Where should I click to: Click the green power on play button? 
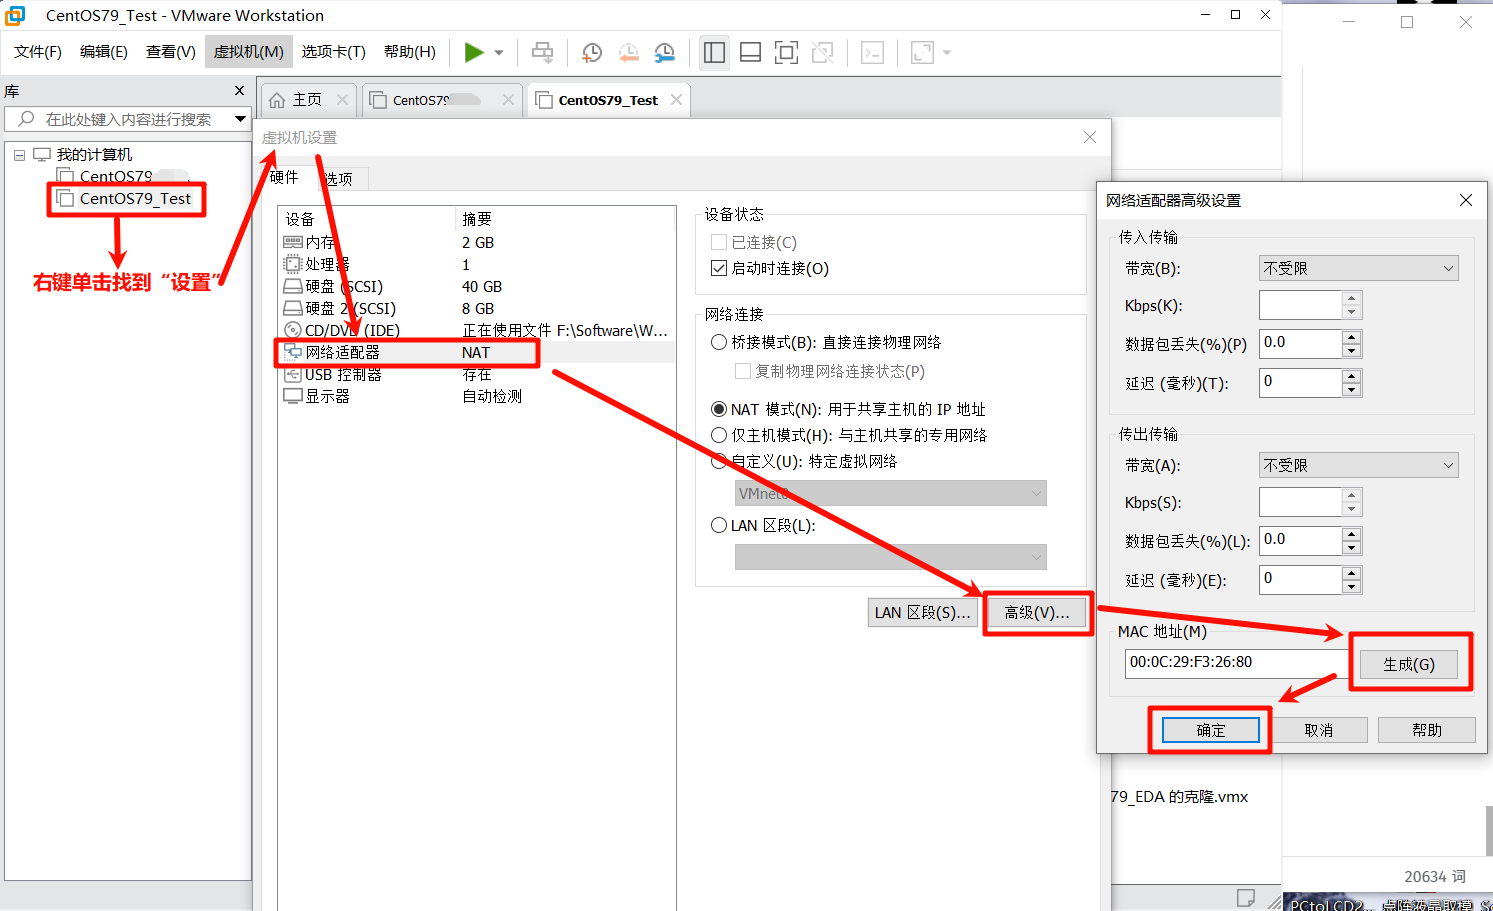[474, 52]
